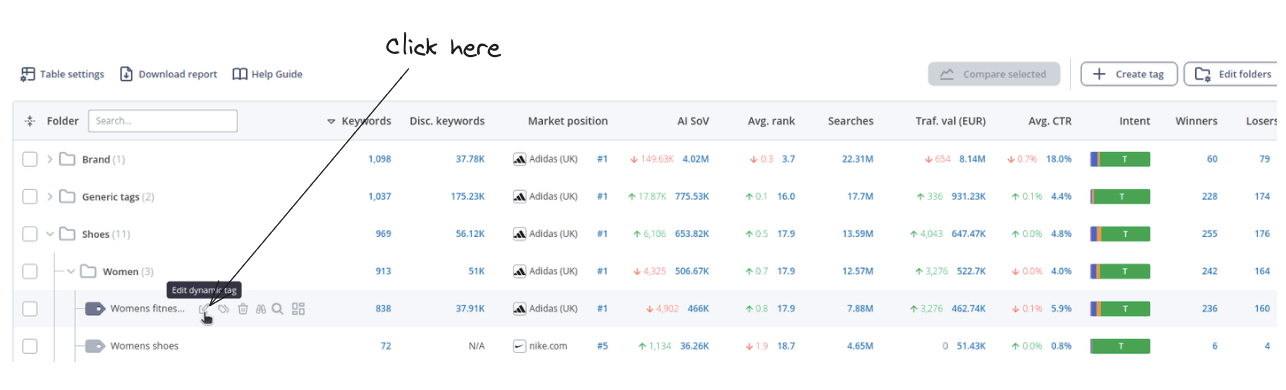Screen dimensions: 1286x390
Task: Delete the Womens fitness tag with trash icon
Action: (x=243, y=309)
